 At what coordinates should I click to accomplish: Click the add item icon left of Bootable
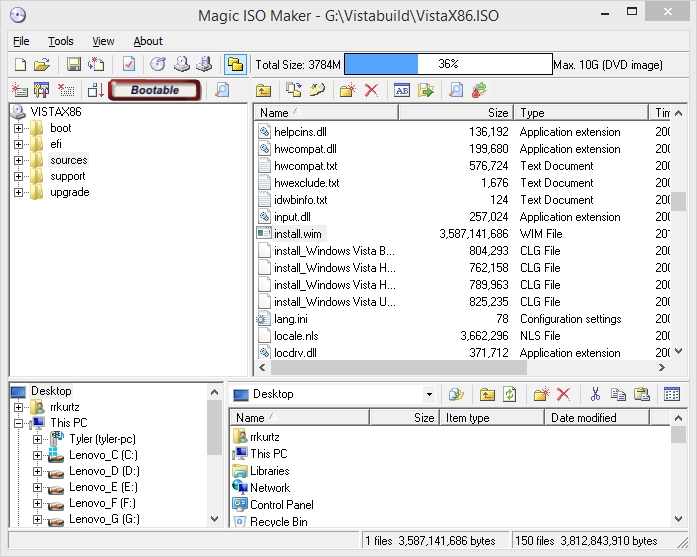[20, 90]
